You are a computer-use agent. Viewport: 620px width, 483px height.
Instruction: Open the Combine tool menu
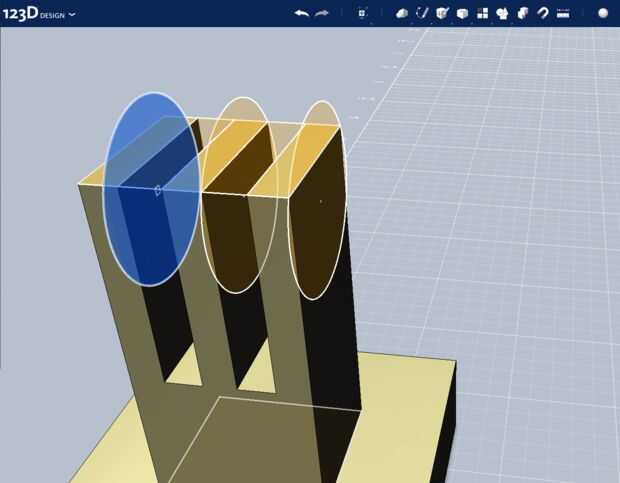point(523,13)
